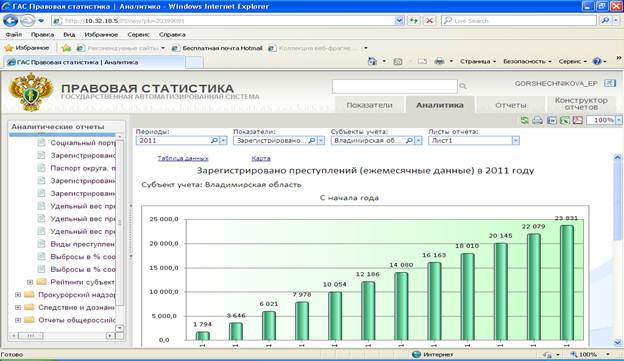Viewport: 624px width, 361px height.
Task: Open the Субъекты учета dropdown arrow
Action: click(418, 140)
